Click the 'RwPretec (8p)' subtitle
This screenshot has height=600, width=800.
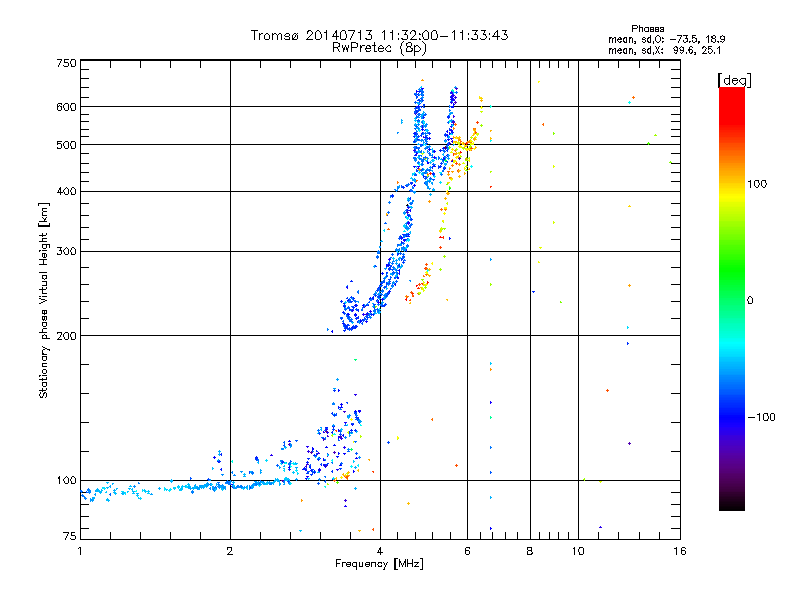(x=379, y=48)
